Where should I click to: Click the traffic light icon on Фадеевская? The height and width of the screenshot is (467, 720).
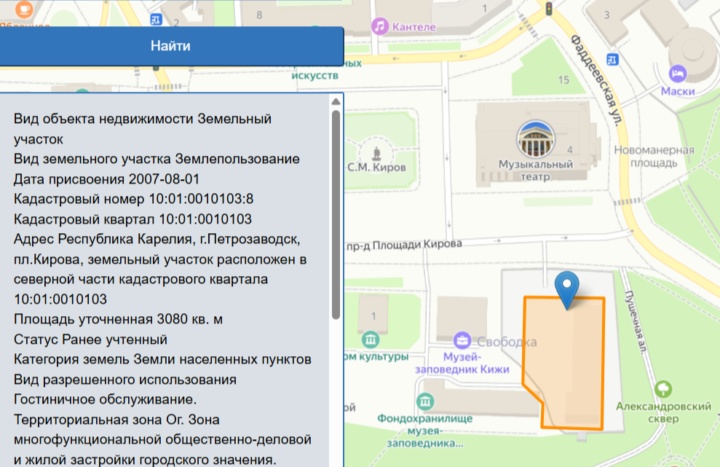pos(548,8)
